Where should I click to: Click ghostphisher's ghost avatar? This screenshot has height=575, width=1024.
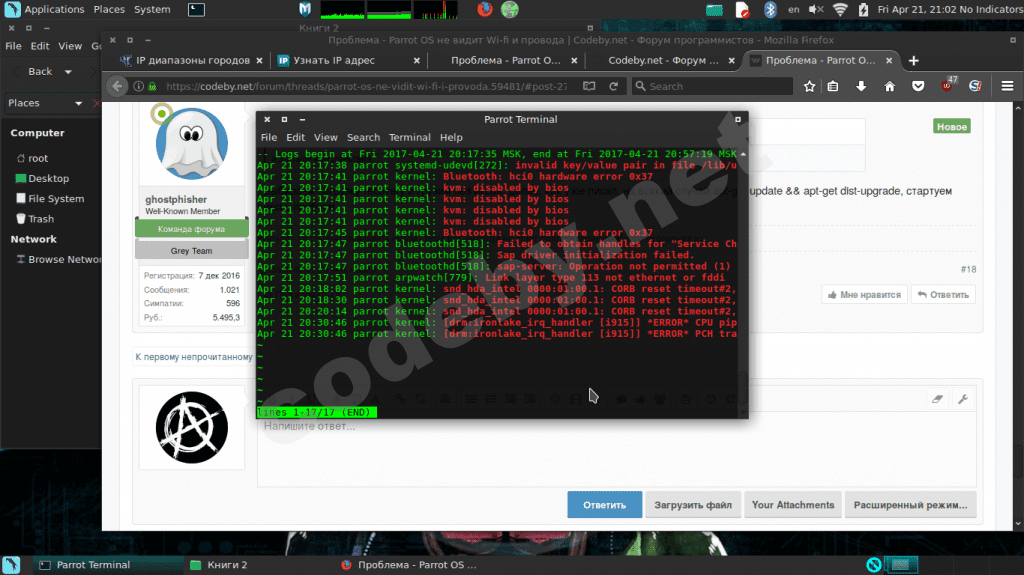(191, 144)
